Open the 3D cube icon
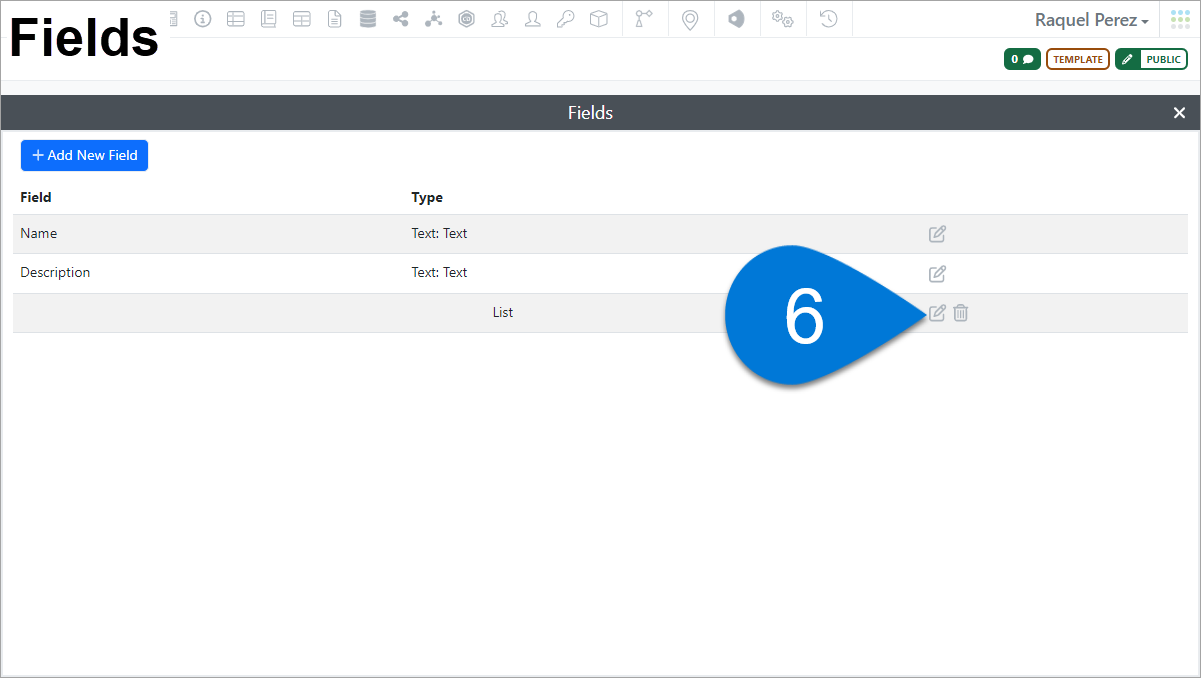The width and height of the screenshot is (1201, 678). pos(599,19)
